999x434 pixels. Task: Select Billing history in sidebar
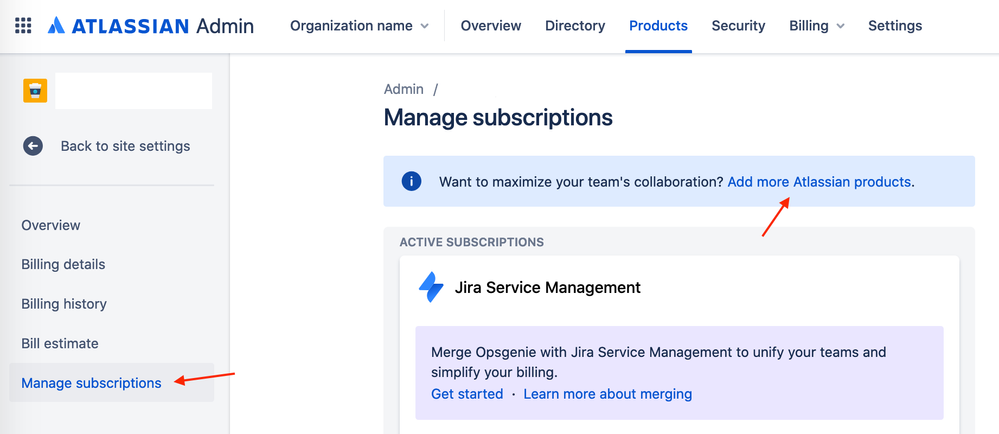pos(64,304)
